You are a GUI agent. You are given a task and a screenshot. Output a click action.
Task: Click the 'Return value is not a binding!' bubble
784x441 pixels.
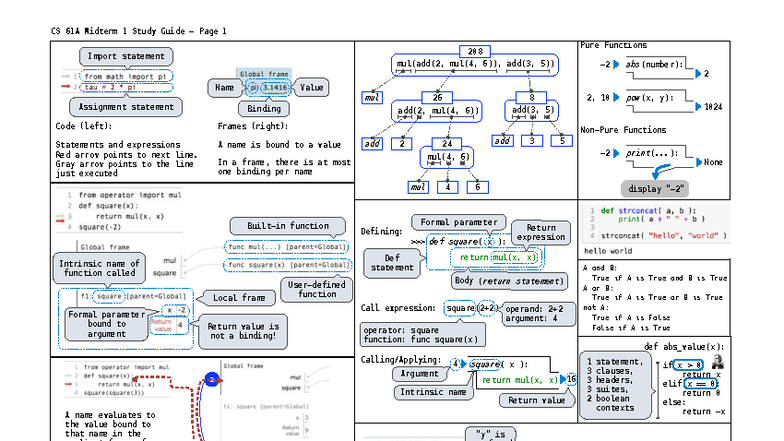point(244,331)
